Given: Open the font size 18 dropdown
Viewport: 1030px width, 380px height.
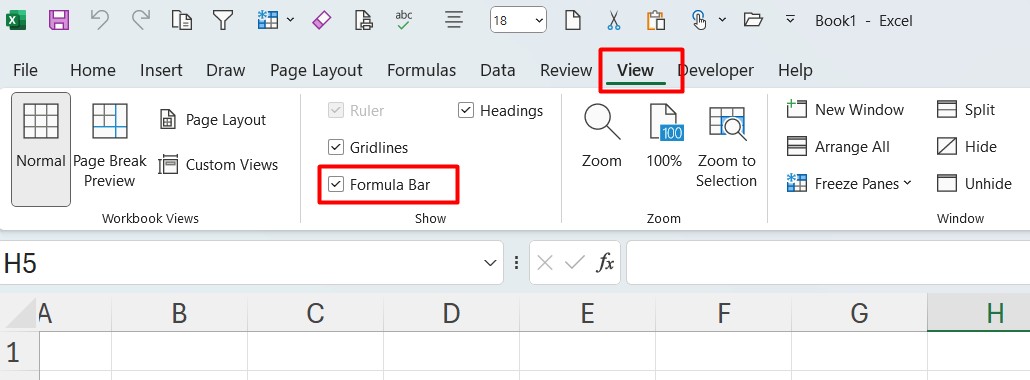Looking at the screenshot, I should pos(540,20).
